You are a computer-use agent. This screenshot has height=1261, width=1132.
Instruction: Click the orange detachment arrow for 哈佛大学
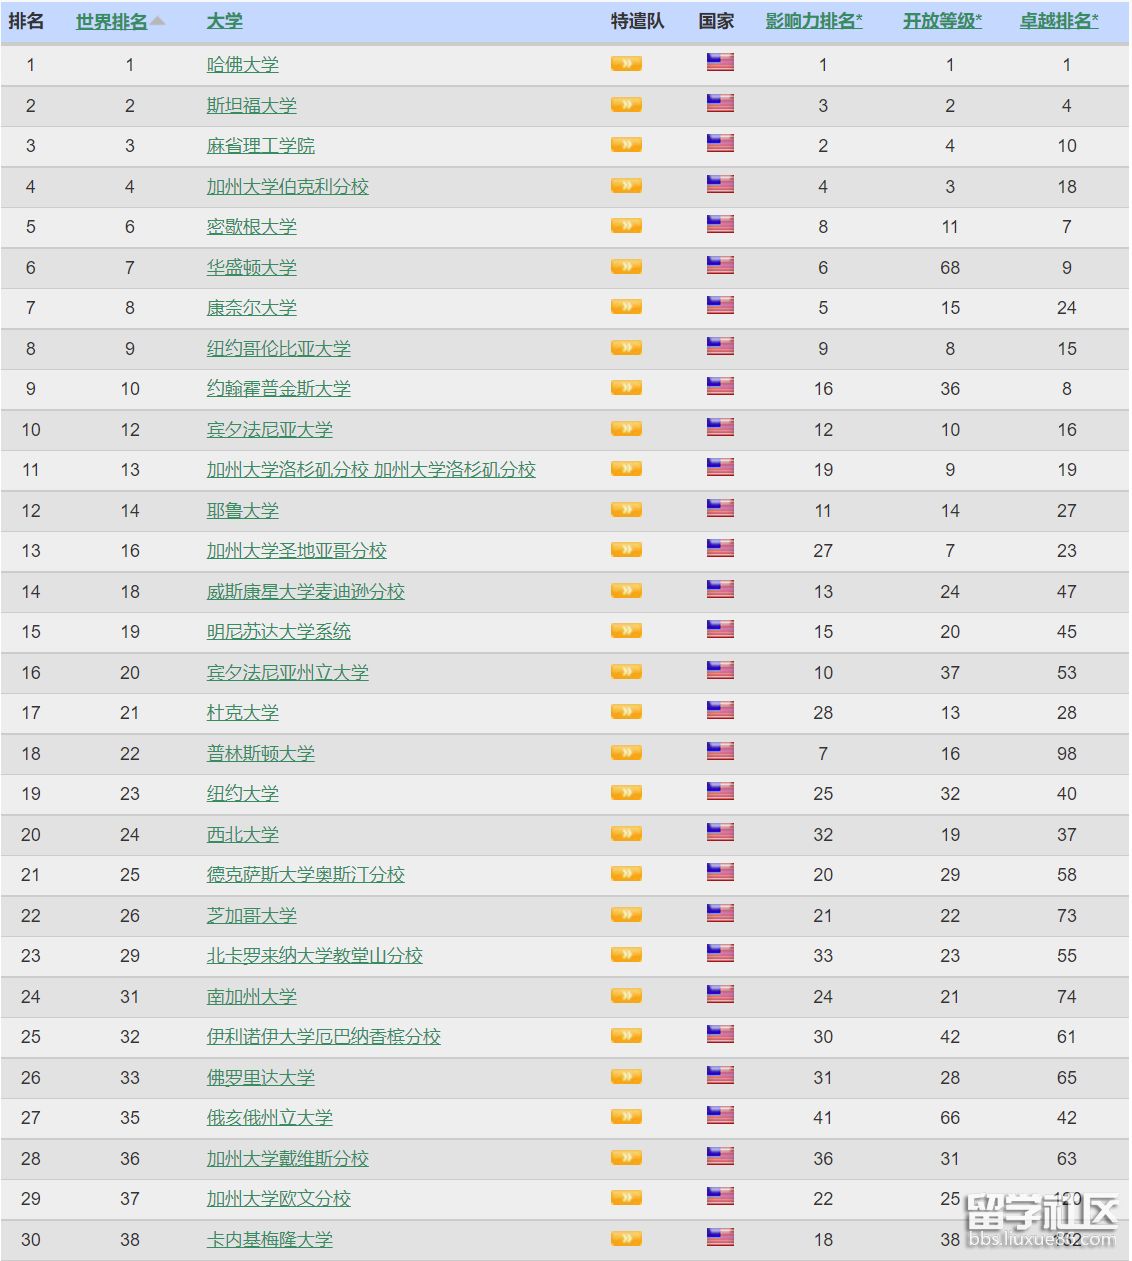pyautogui.click(x=626, y=64)
